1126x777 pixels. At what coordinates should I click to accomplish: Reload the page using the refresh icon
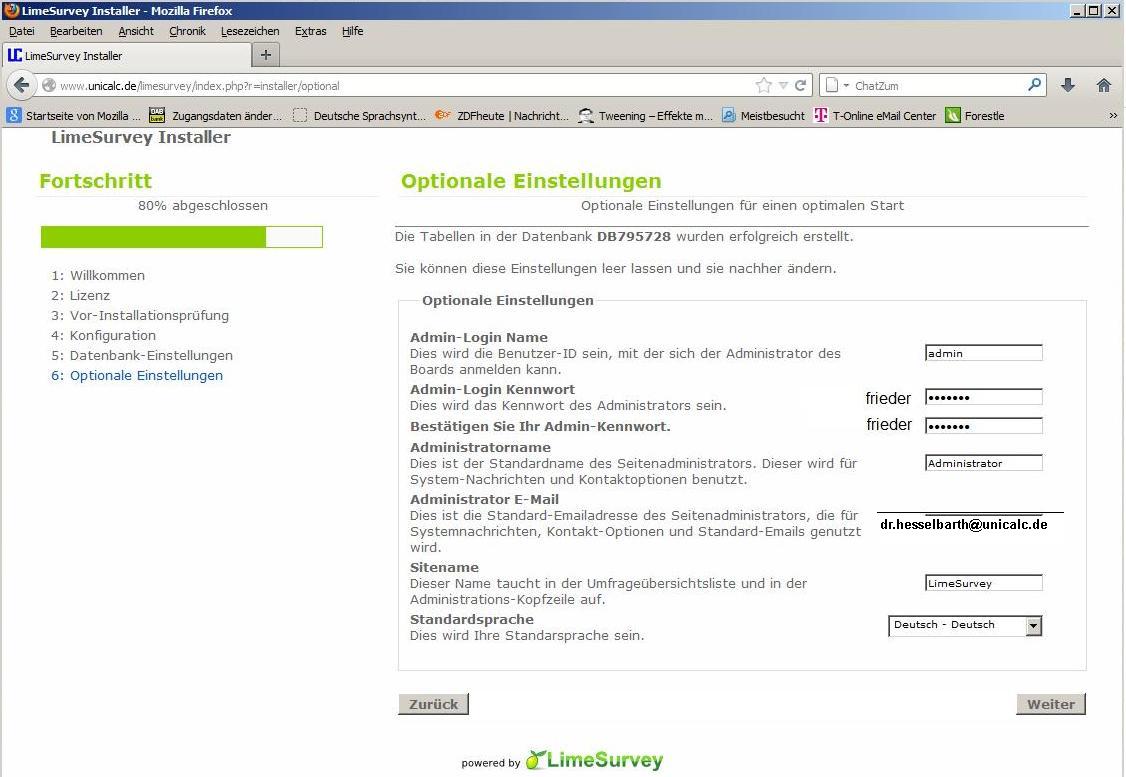(800, 86)
